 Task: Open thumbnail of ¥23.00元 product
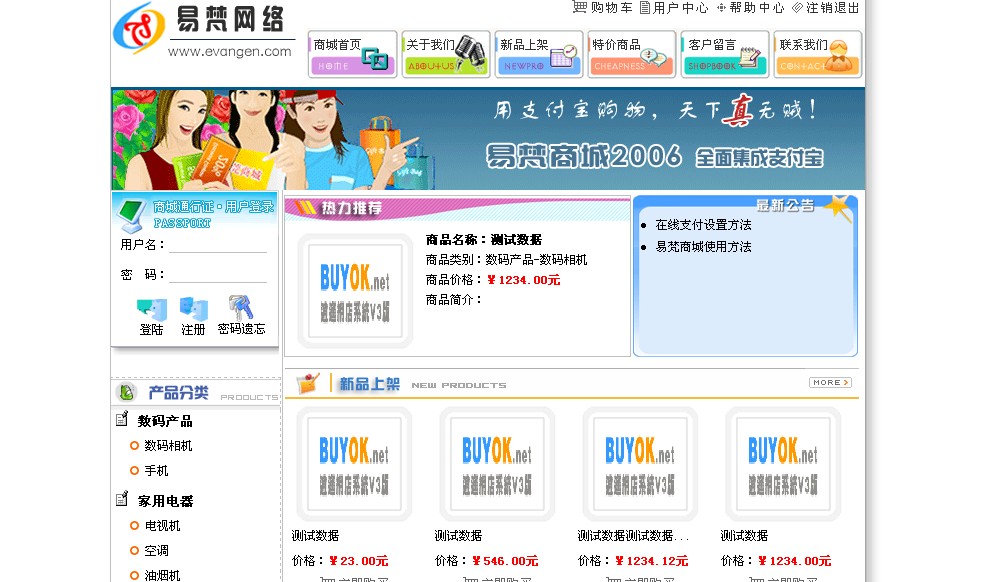tap(354, 464)
